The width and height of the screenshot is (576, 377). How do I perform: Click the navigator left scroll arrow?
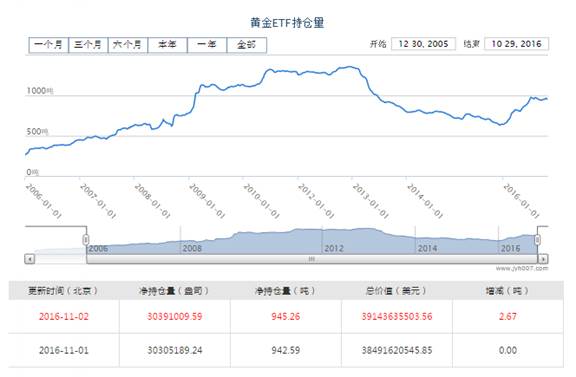pos(29,259)
